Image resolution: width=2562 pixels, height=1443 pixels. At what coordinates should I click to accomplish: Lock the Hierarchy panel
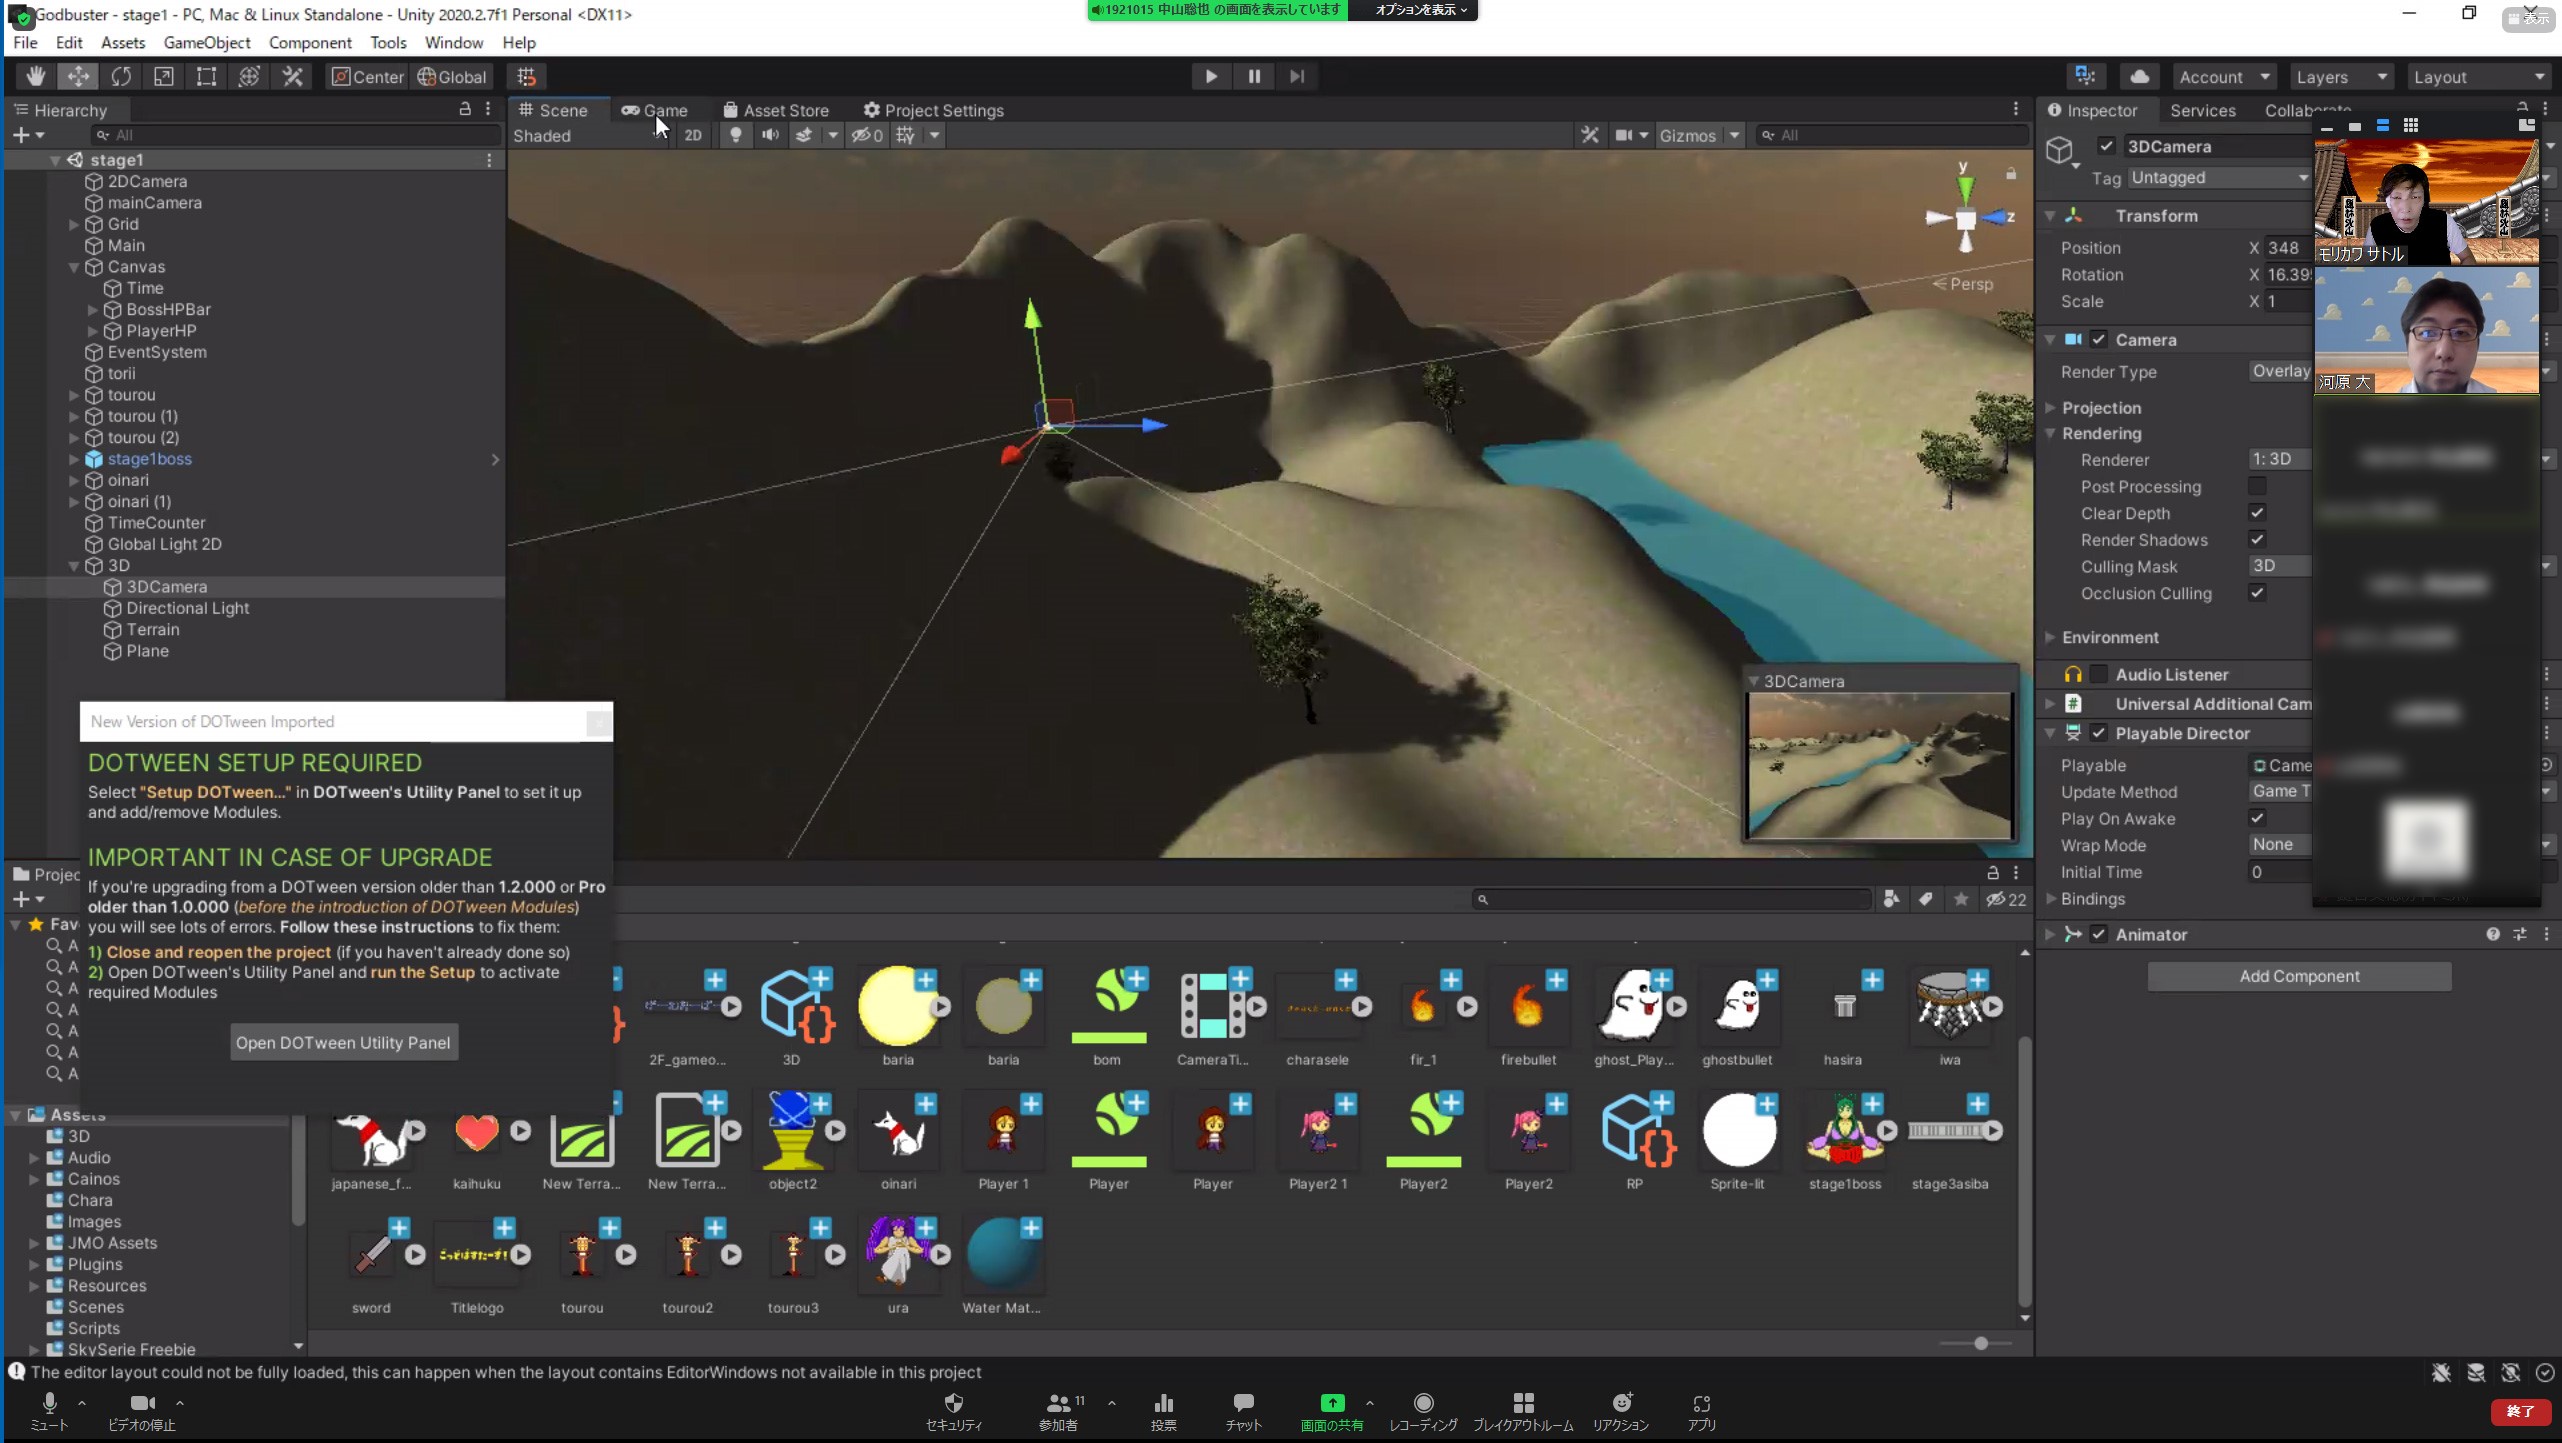pyautogui.click(x=465, y=109)
